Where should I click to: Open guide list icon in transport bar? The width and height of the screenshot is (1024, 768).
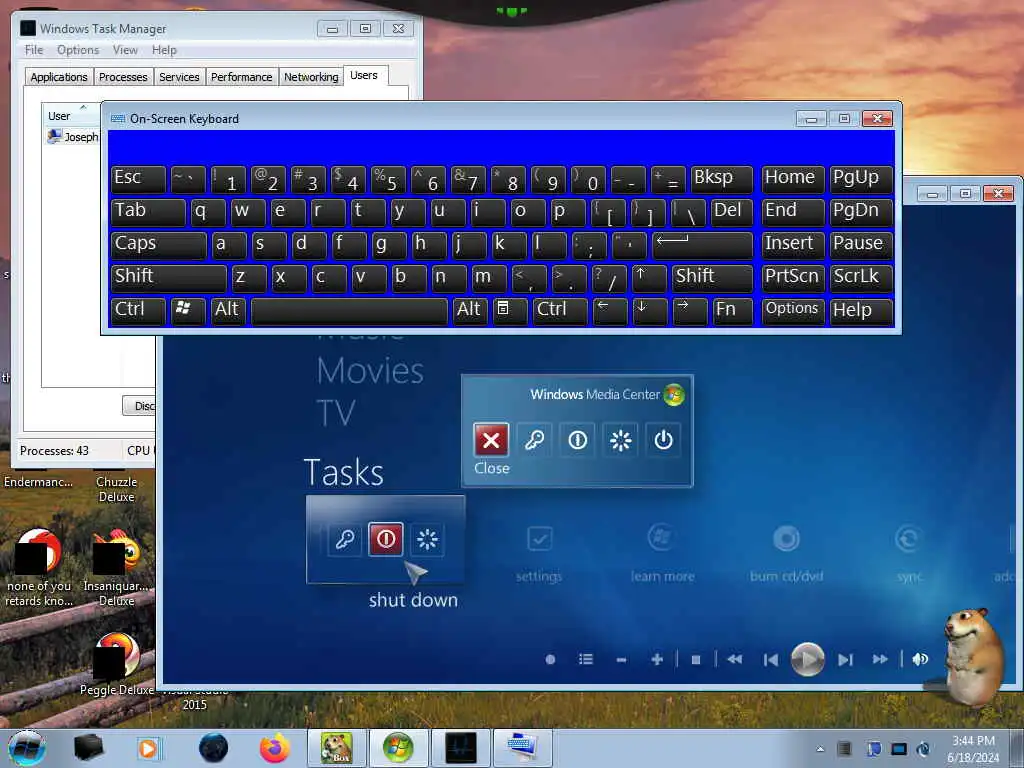(586, 660)
